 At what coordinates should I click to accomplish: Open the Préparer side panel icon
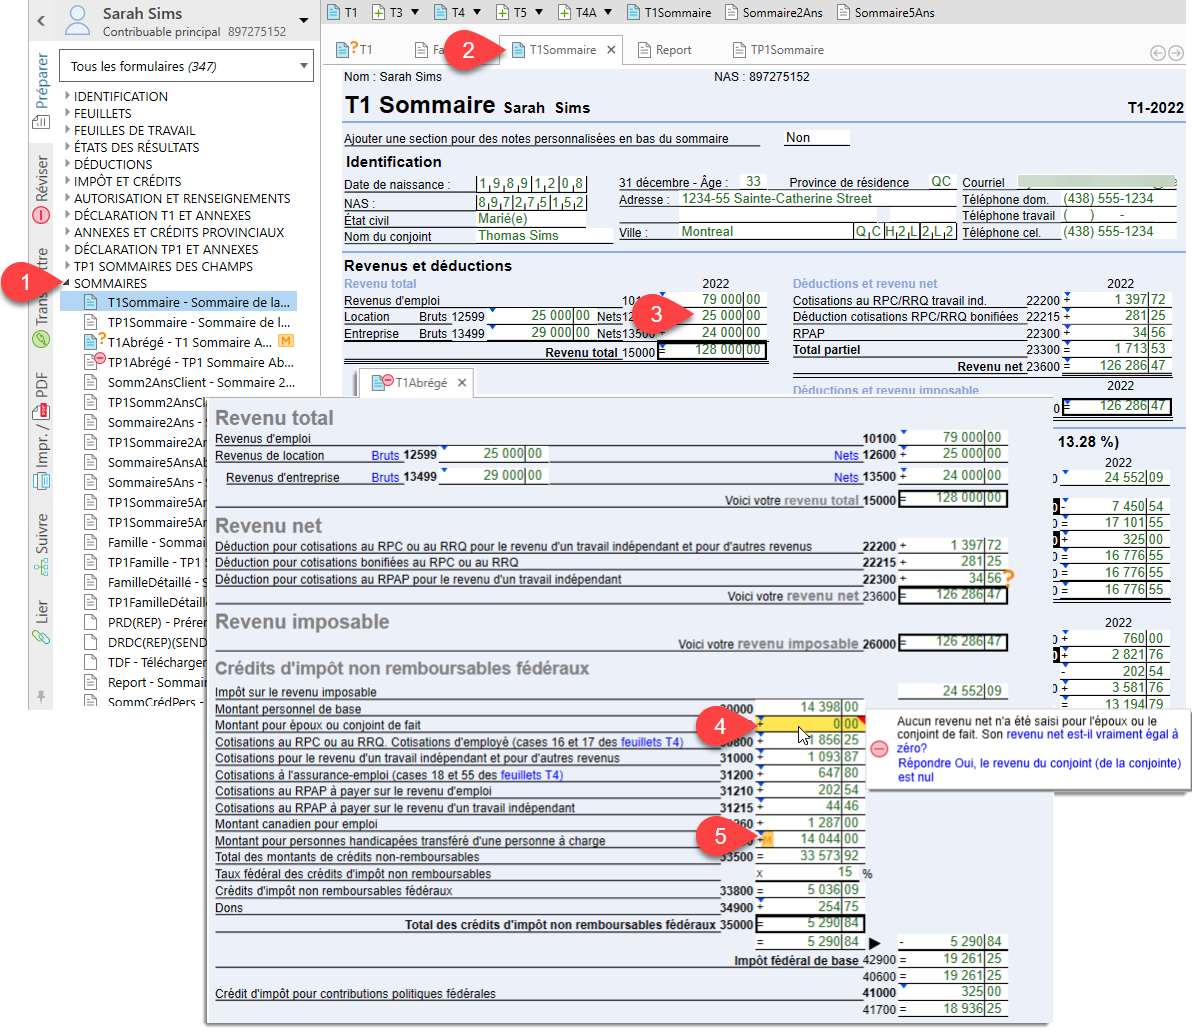coord(41,122)
